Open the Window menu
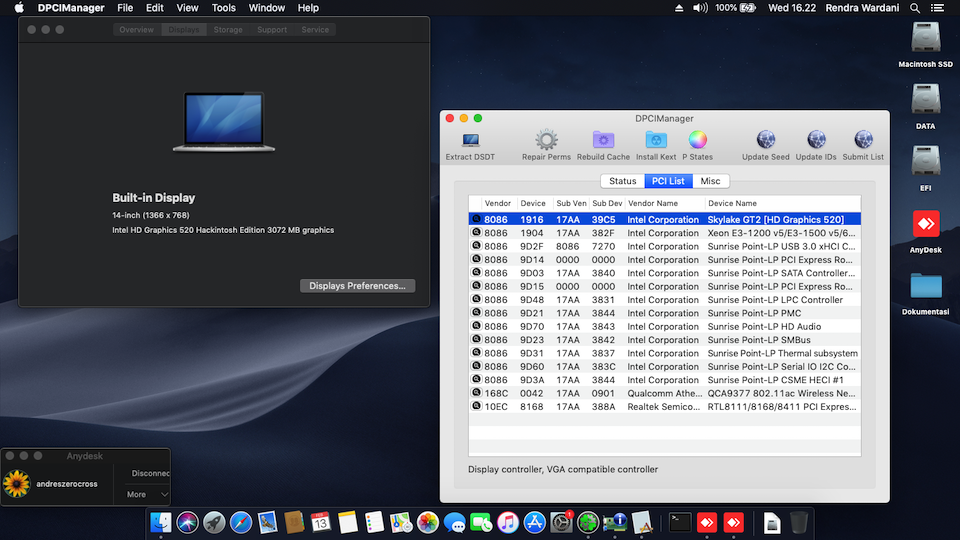 coord(266,8)
